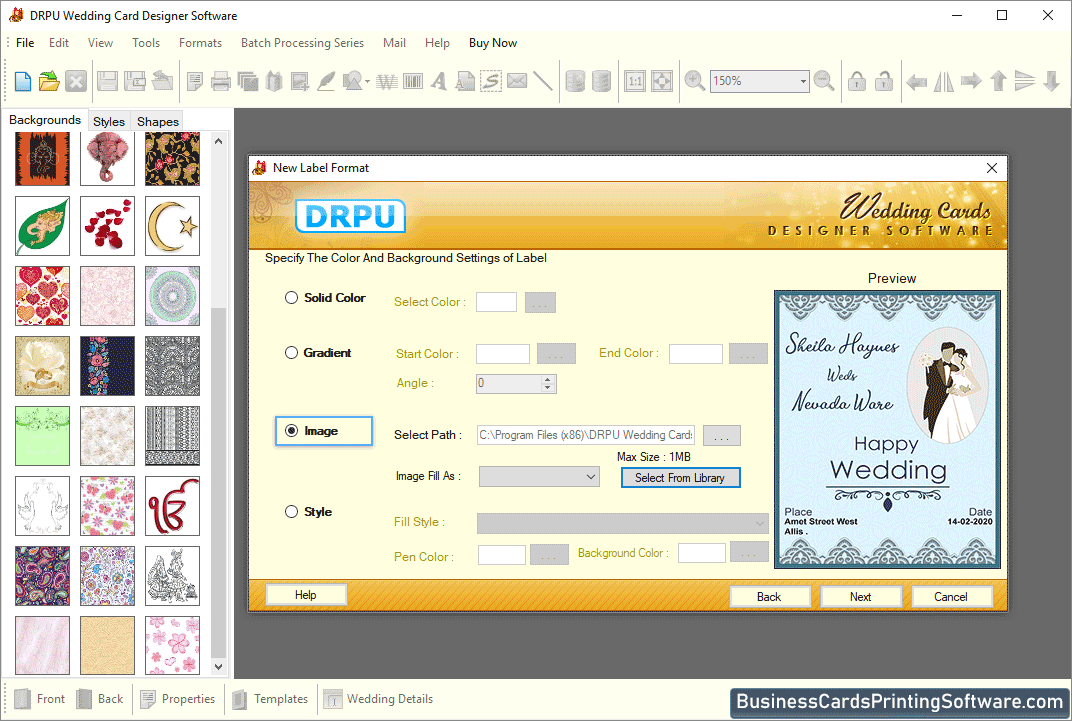Screen dimensions: 1072x721
Task: Select the Image radio button
Action: (291, 431)
